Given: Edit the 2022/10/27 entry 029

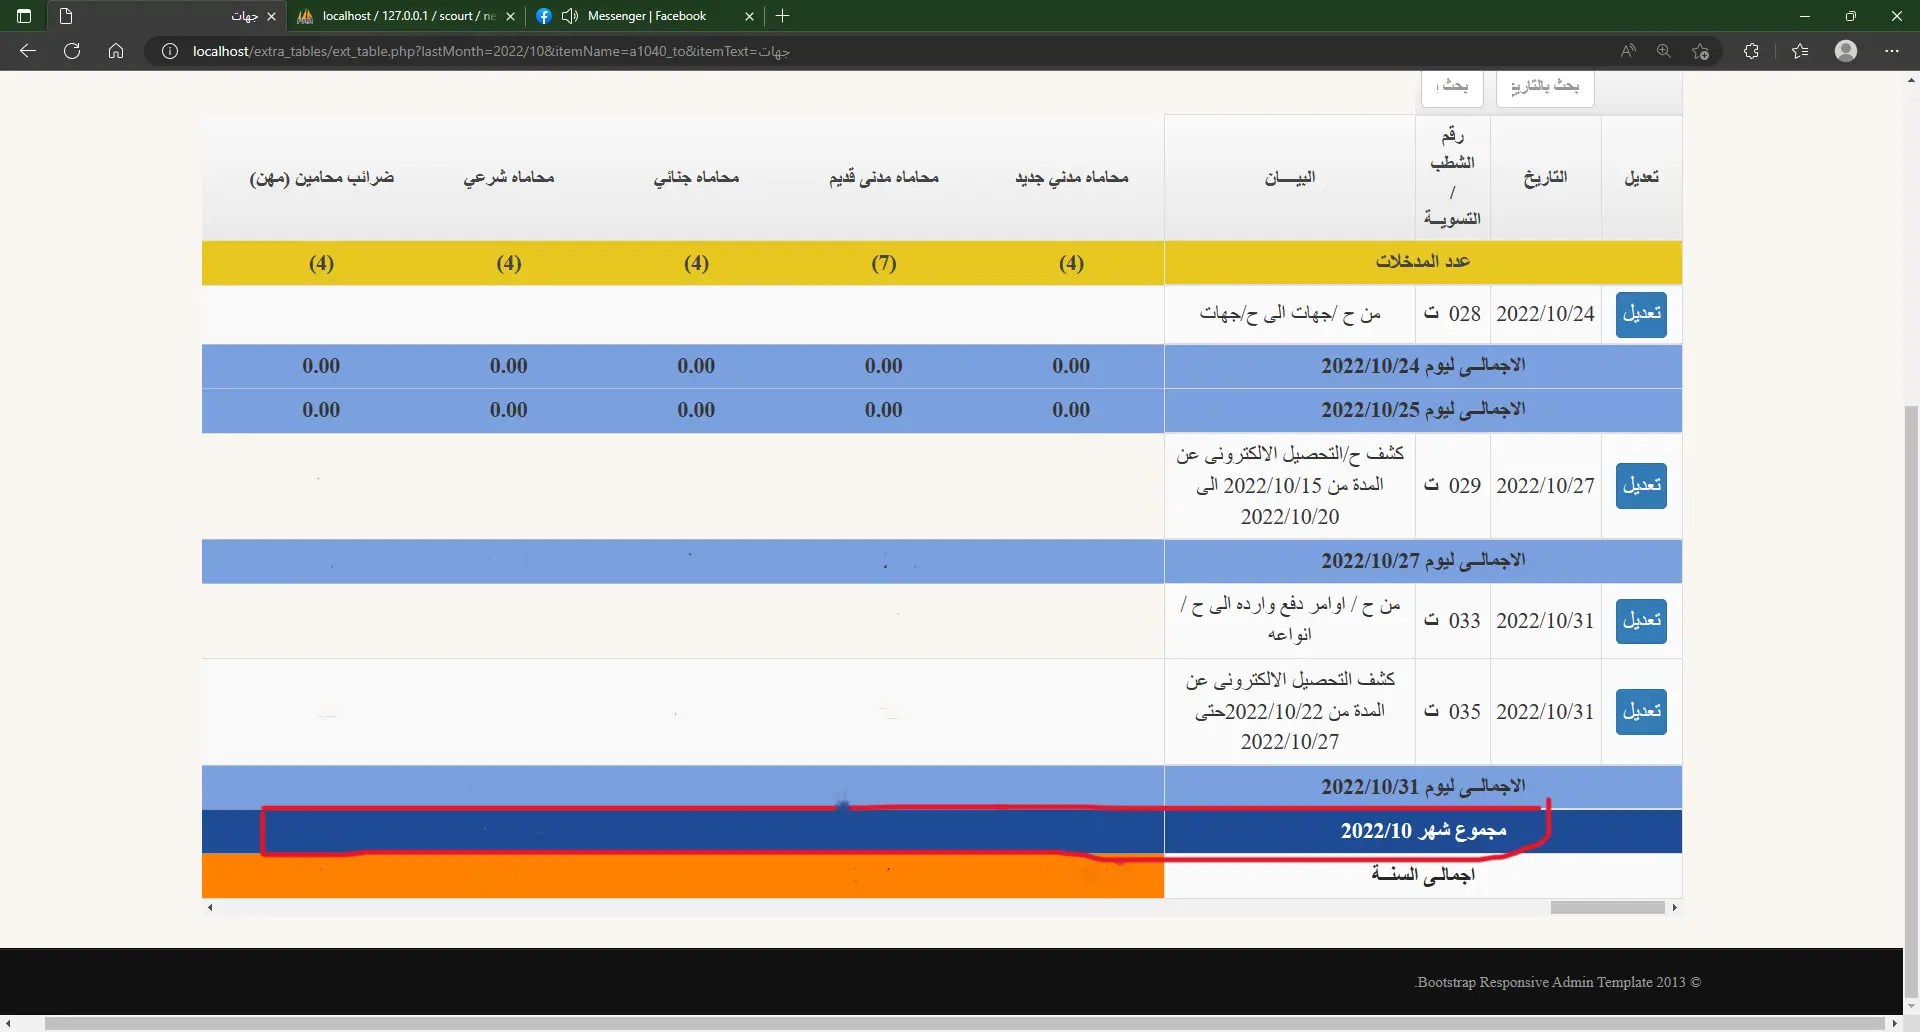Looking at the screenshot, I should (x=1640, y=486).
